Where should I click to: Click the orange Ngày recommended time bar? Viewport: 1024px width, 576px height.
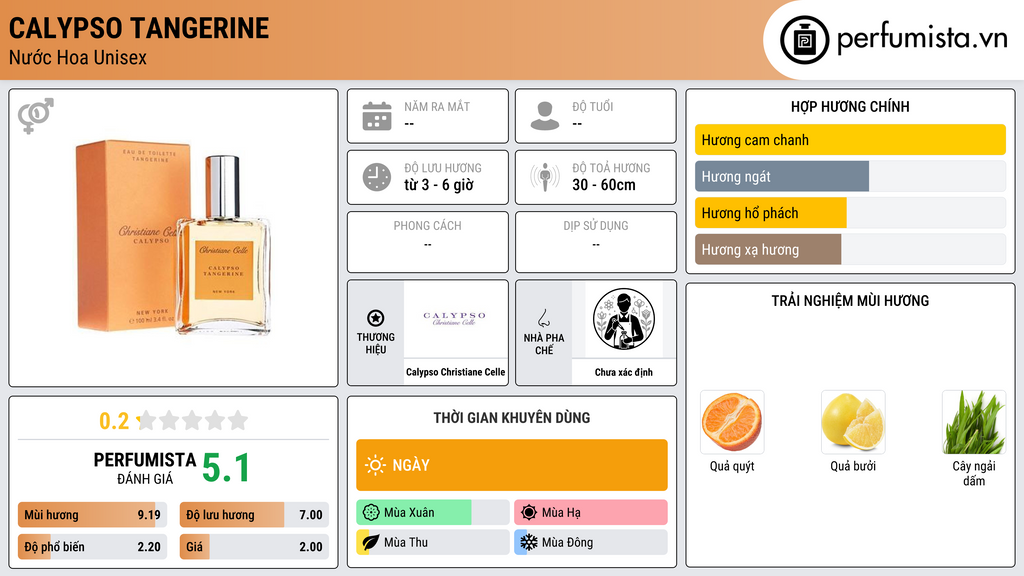pos(512,465)
